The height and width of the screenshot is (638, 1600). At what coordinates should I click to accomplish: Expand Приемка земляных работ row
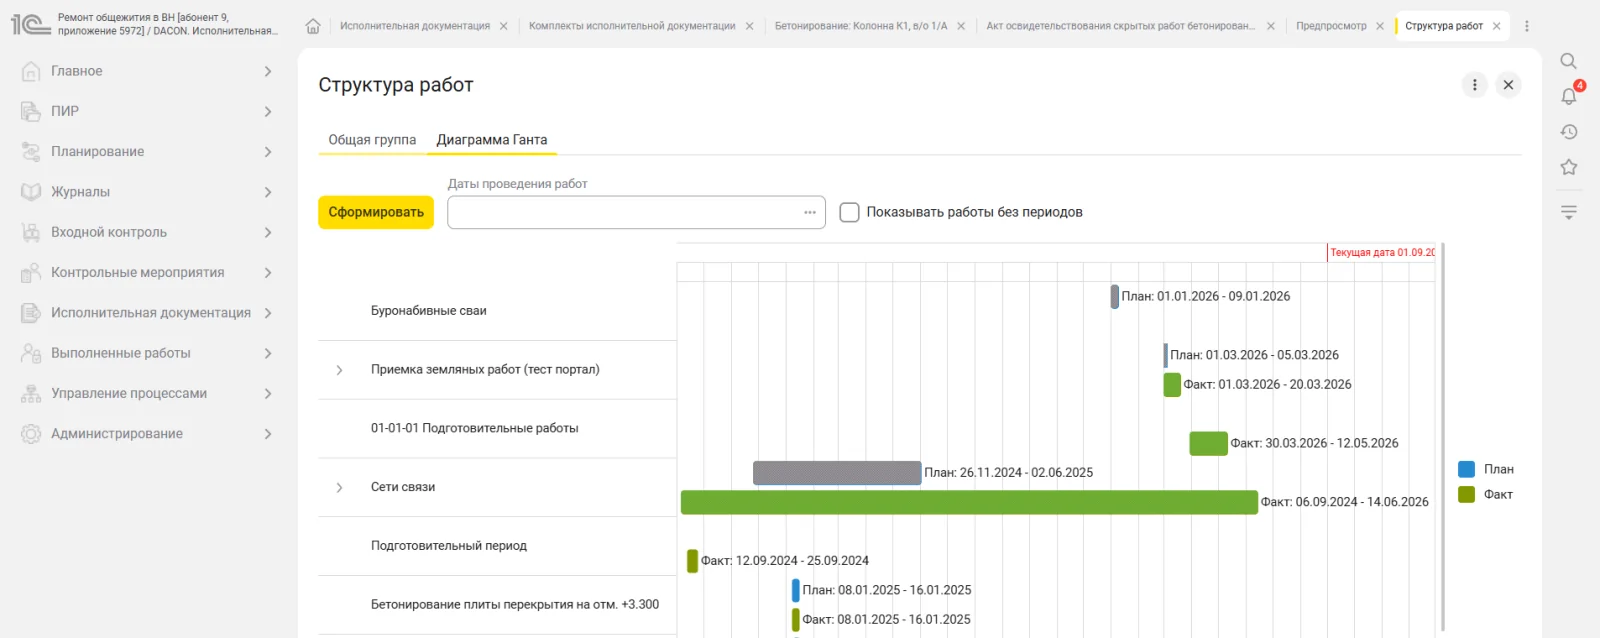(x=339, y=370)
